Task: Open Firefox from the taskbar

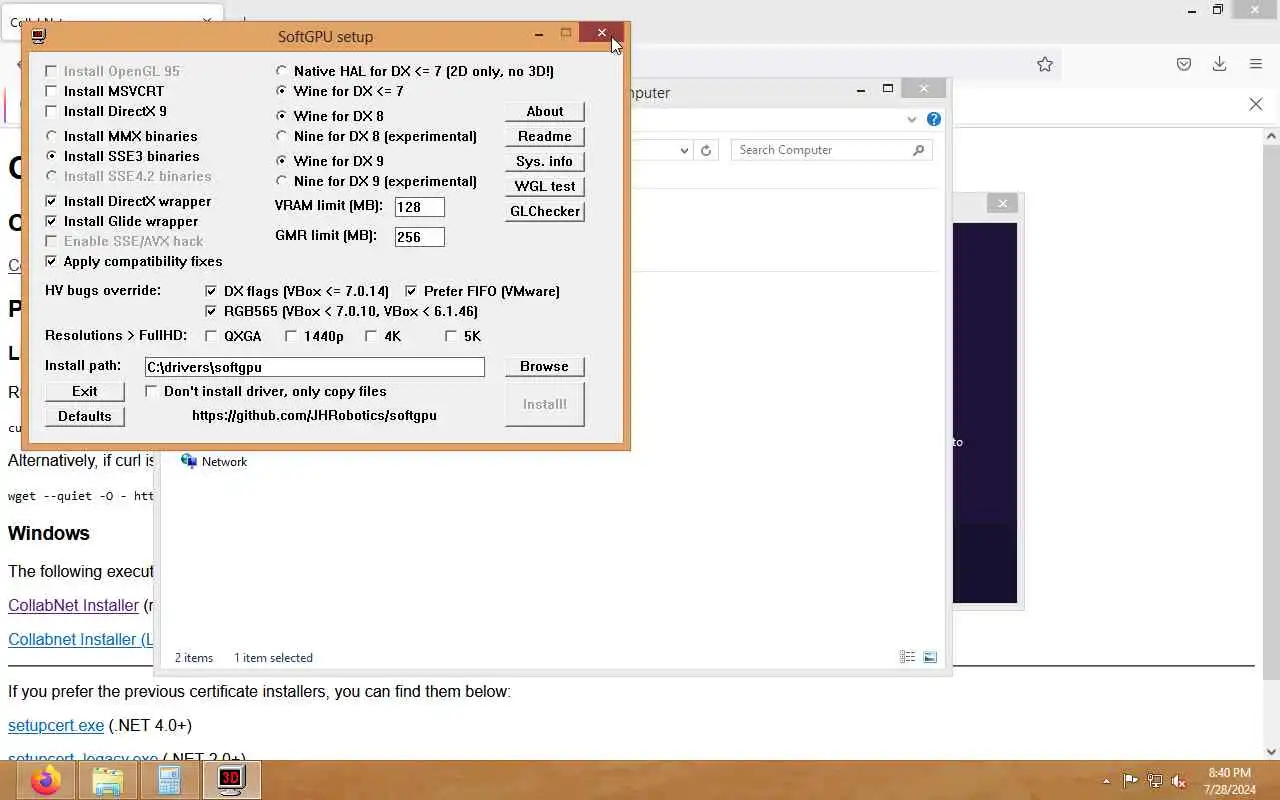Action: pyautogui.click(x=45, y=780)
